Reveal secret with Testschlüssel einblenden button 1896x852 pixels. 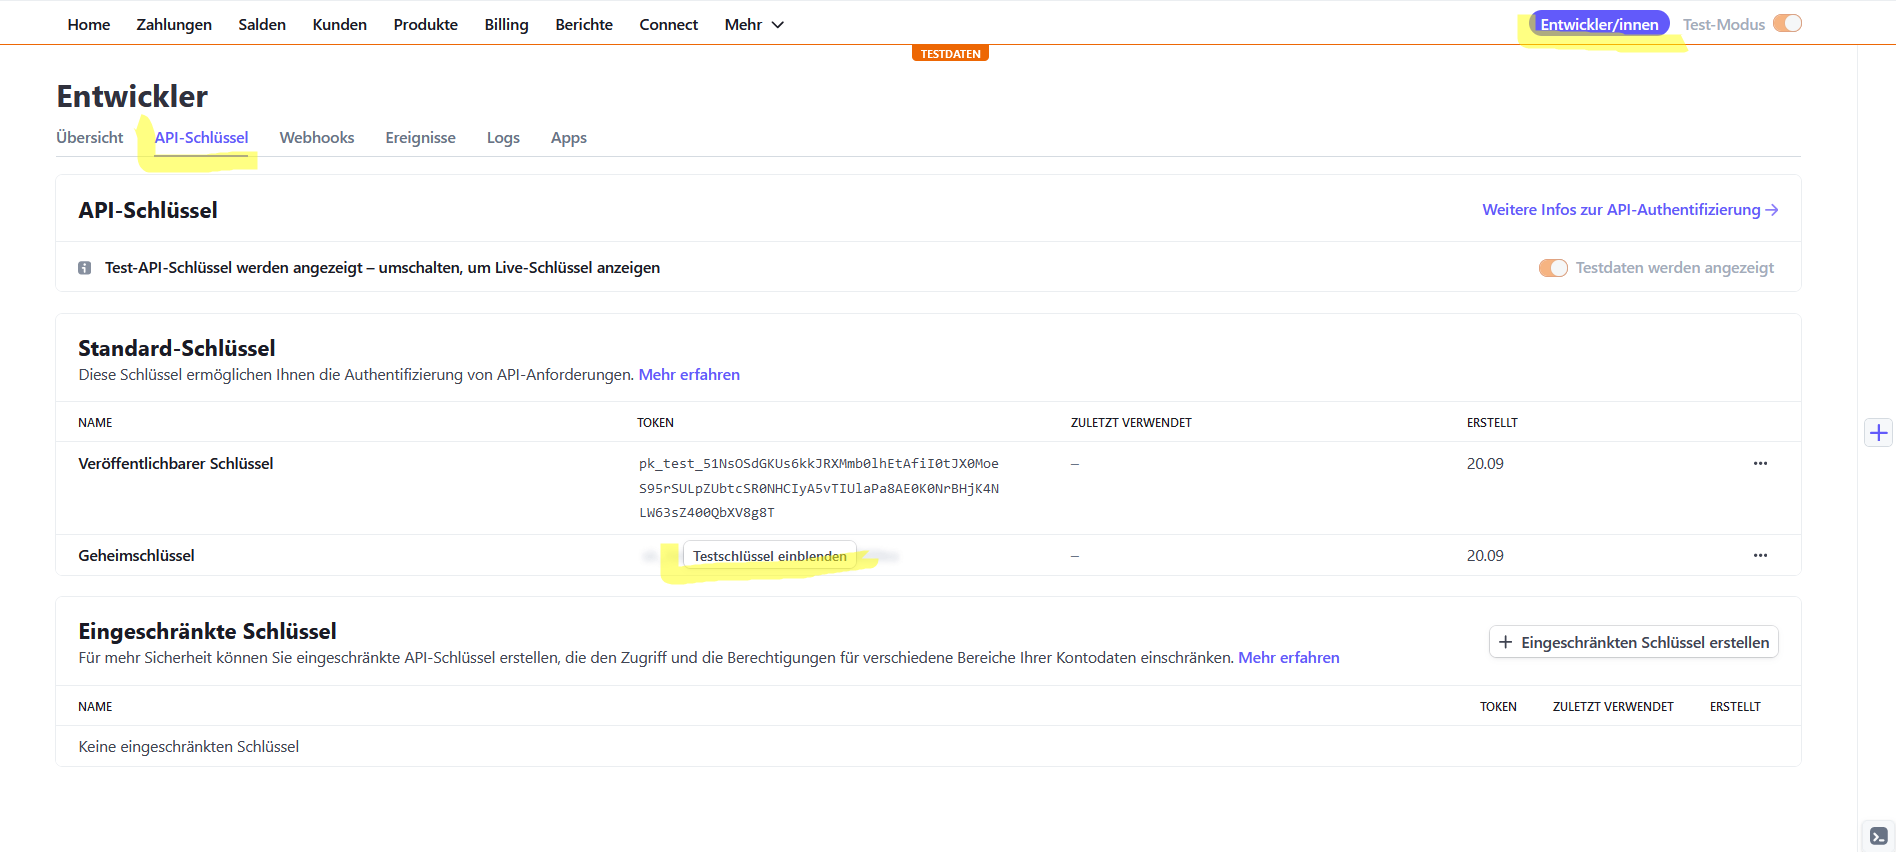pyautogui.click(x=769, y=556)
